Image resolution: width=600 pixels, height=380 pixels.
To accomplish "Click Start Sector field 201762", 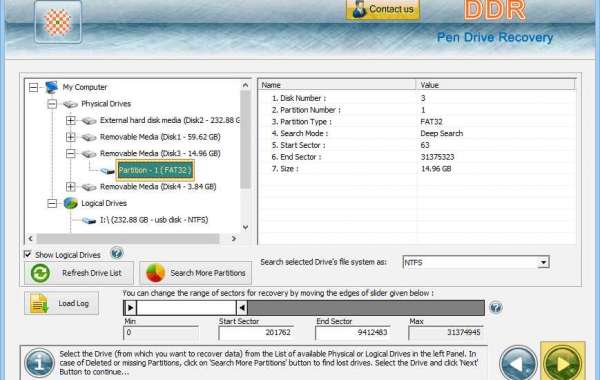I will (x=256, y=333).
